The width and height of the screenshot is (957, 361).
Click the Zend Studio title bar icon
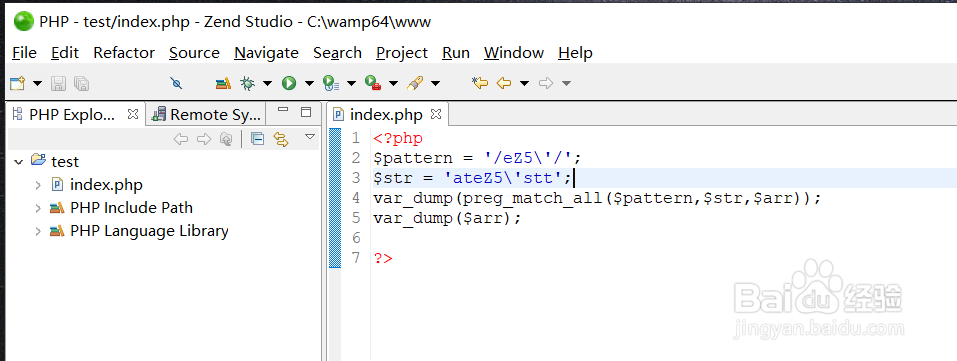(23, 22)
